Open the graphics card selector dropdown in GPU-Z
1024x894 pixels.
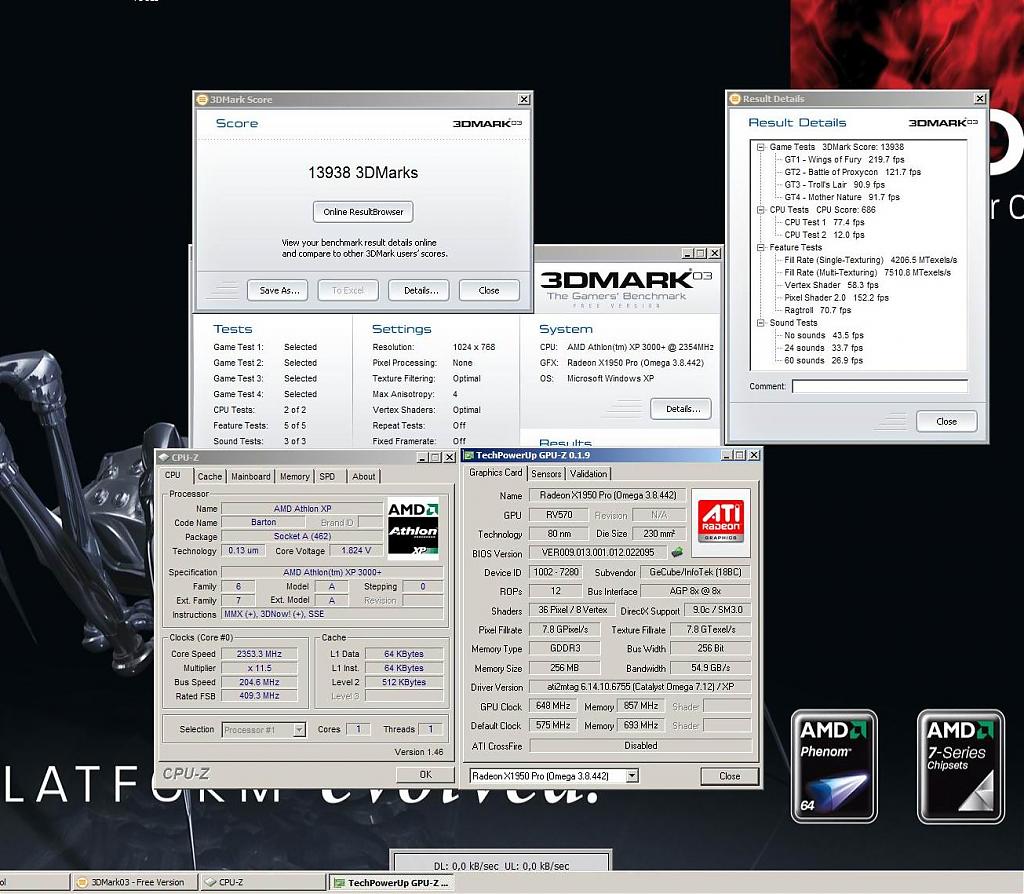[632, 776]
